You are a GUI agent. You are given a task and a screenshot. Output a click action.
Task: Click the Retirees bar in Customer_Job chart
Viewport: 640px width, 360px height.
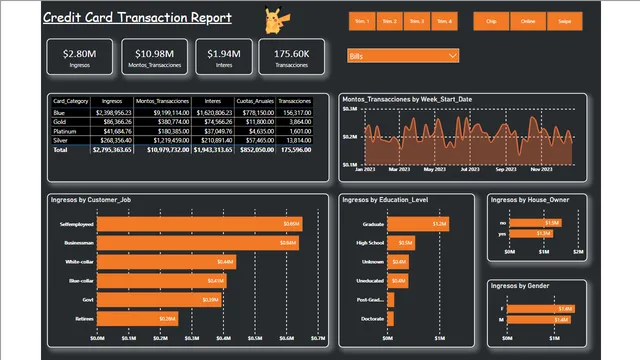(x=138, y=319)
